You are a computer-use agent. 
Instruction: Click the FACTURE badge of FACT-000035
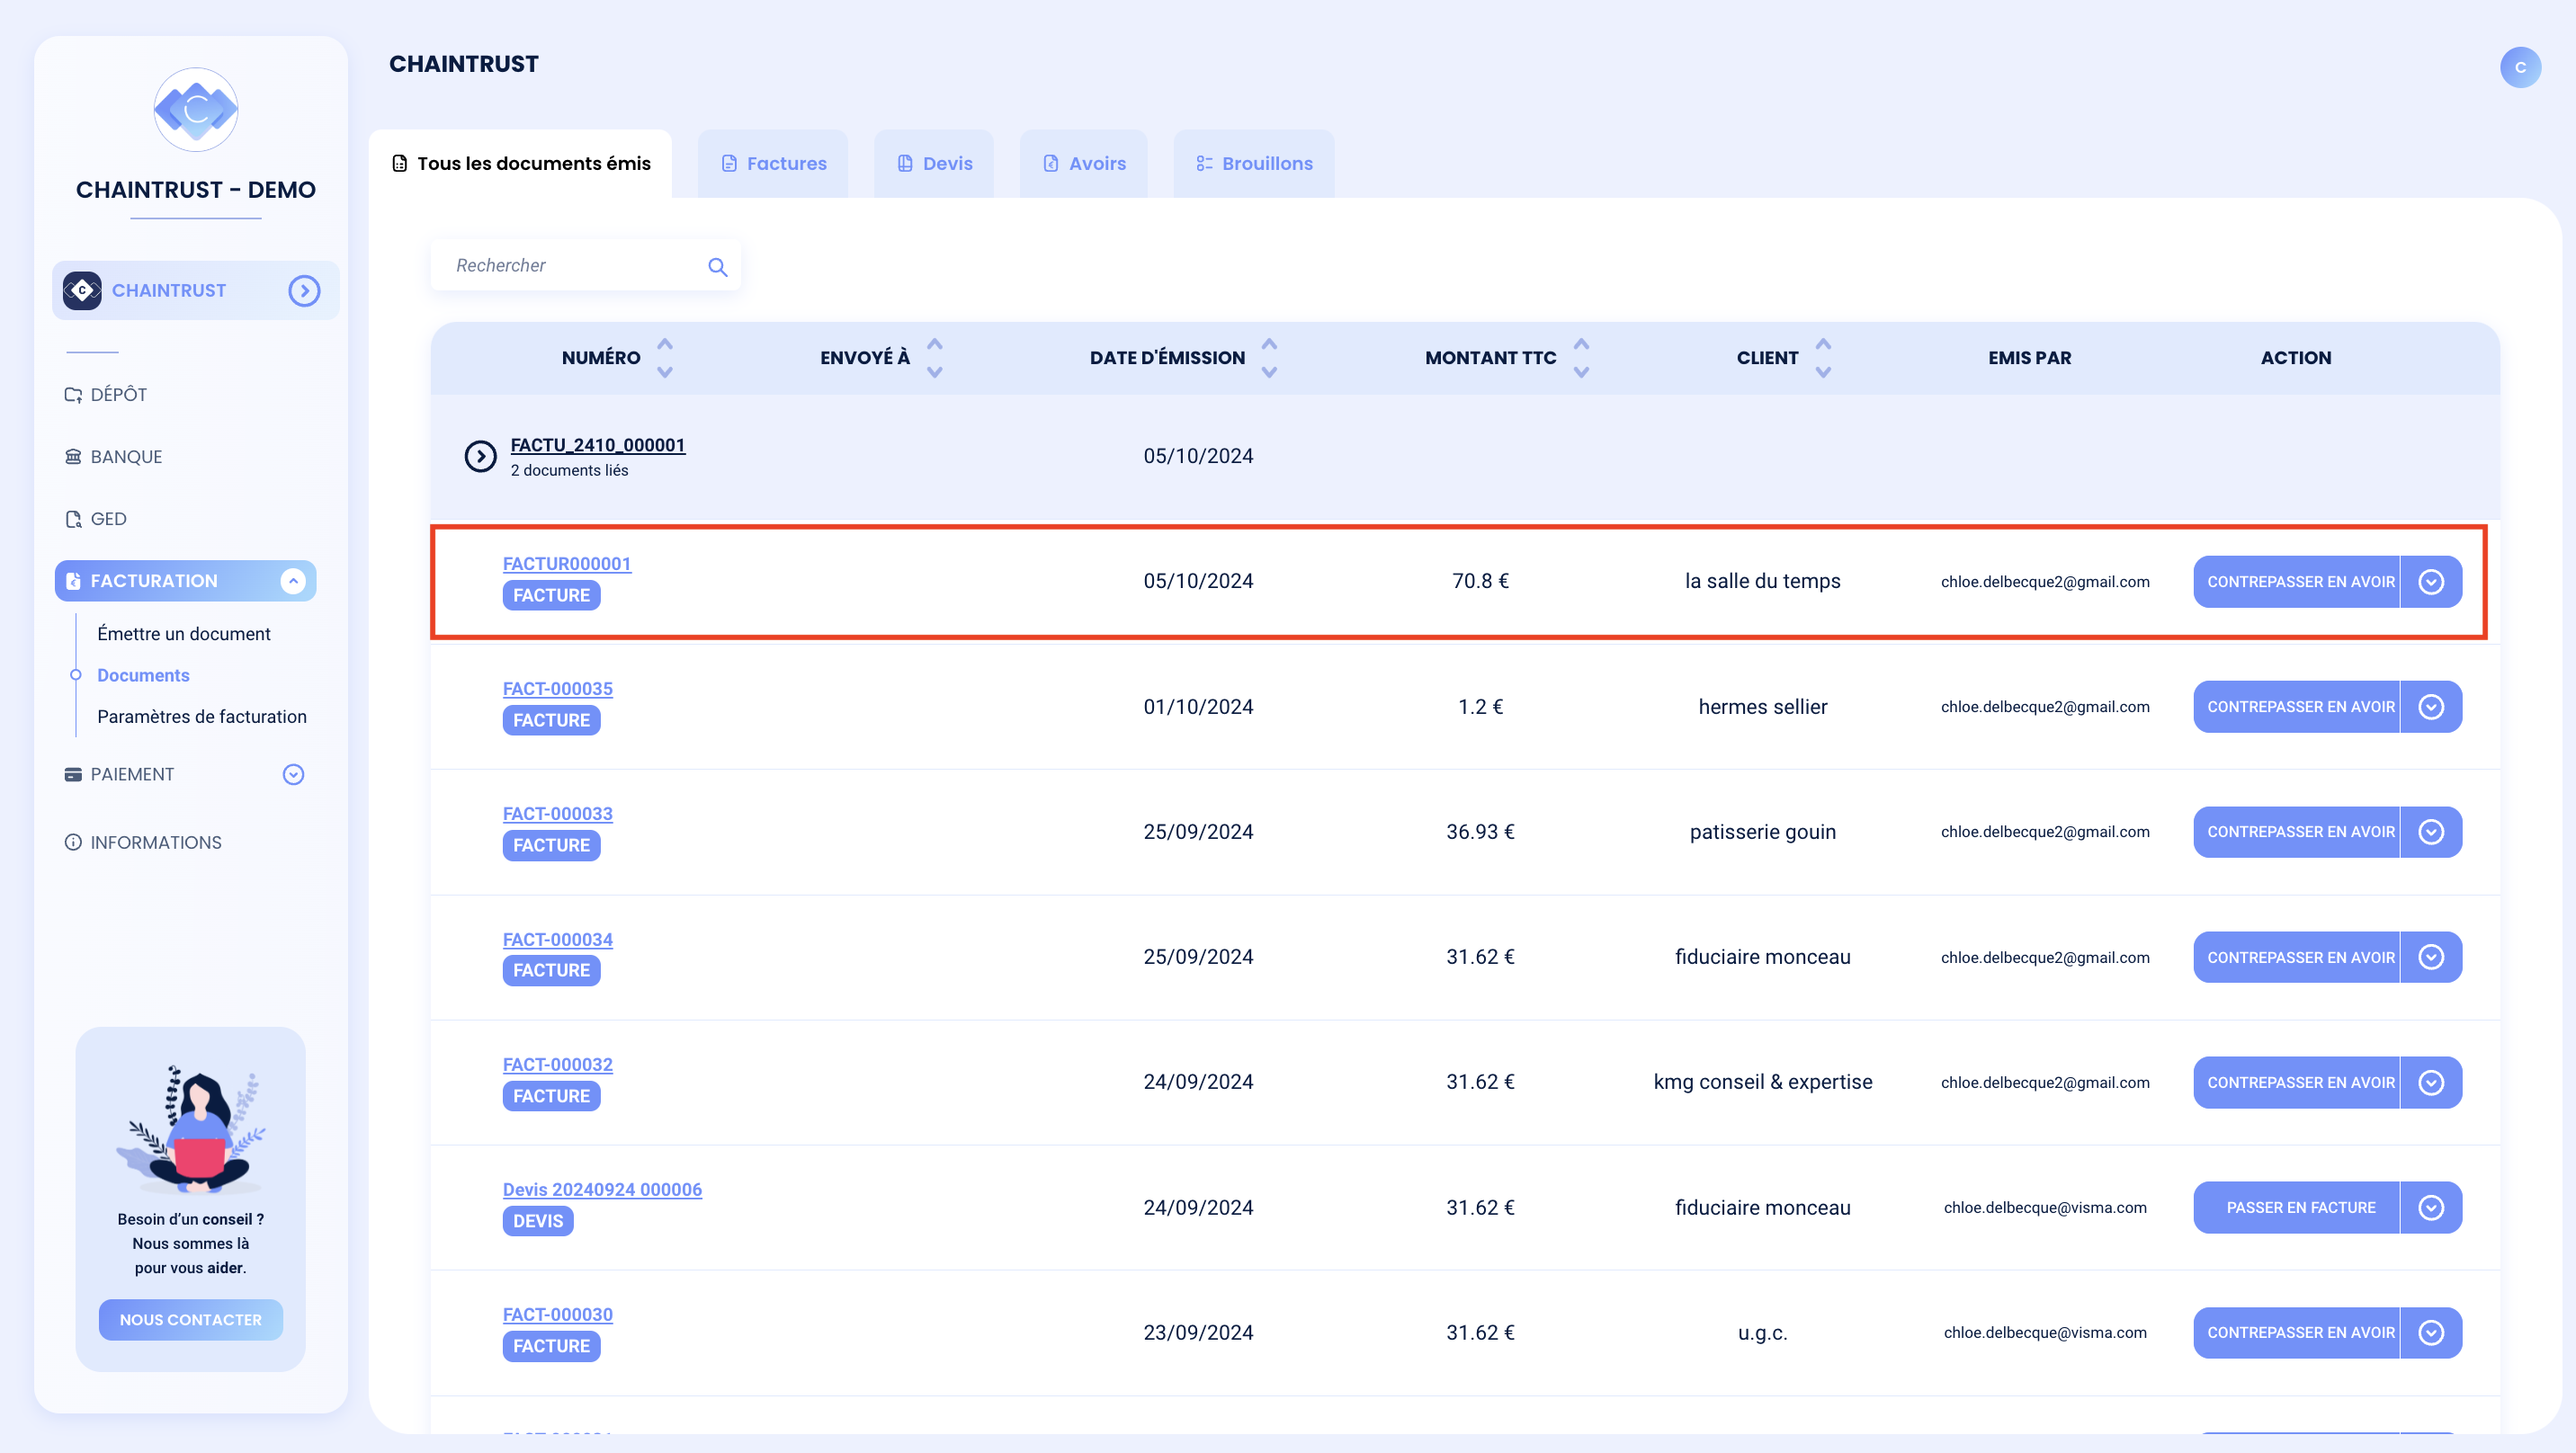coord(551,720)
